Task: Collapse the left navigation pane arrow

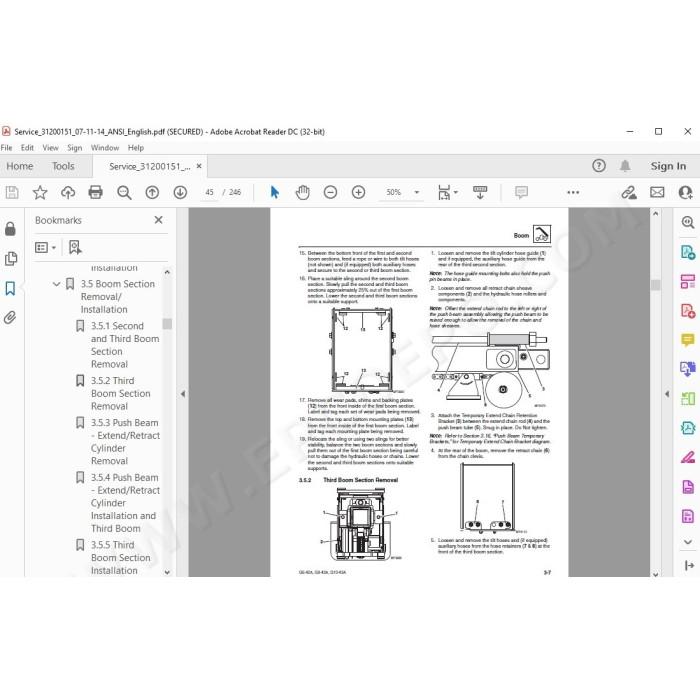Action: 183,394
